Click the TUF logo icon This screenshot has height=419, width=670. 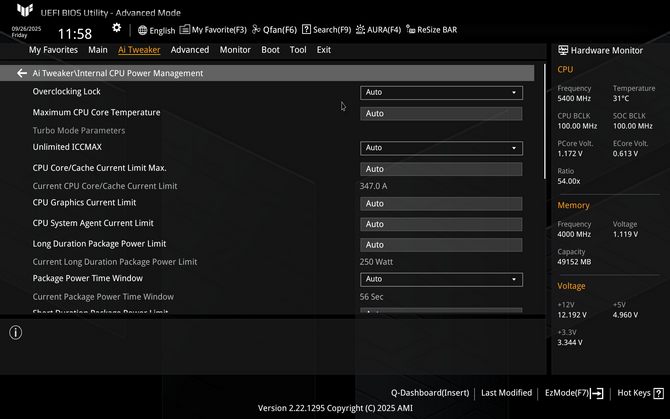pos(25,10)
